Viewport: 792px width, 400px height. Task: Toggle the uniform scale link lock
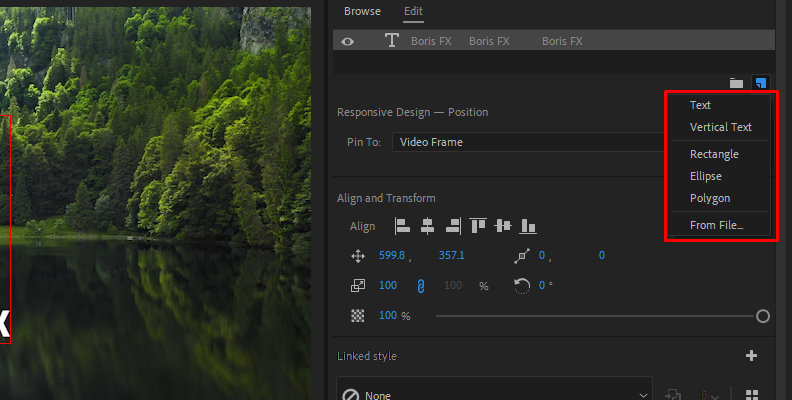point(420,286)
